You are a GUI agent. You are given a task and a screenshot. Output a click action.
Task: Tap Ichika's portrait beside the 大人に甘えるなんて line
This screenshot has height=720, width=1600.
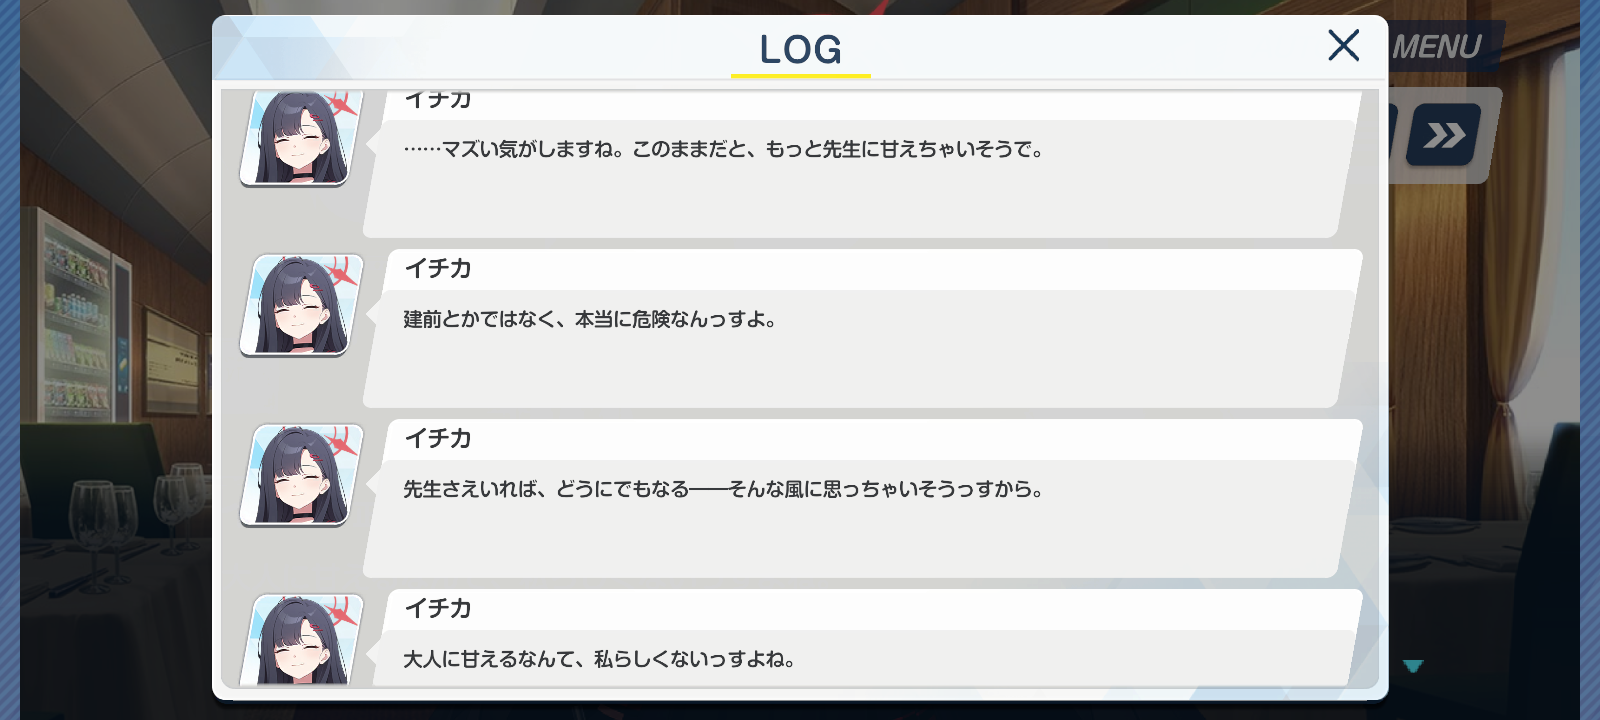click(x=301, y=640)
